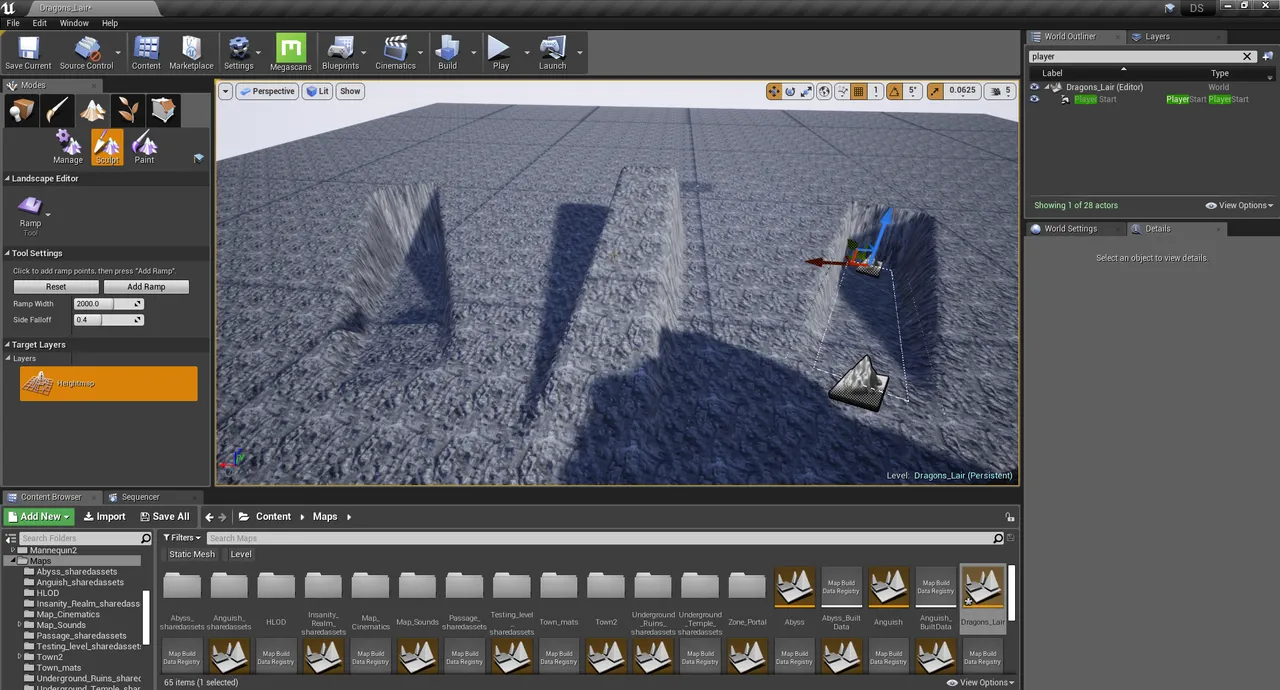Select the scale gizmo mode icon
The image size is (1280, 690).
806,91
